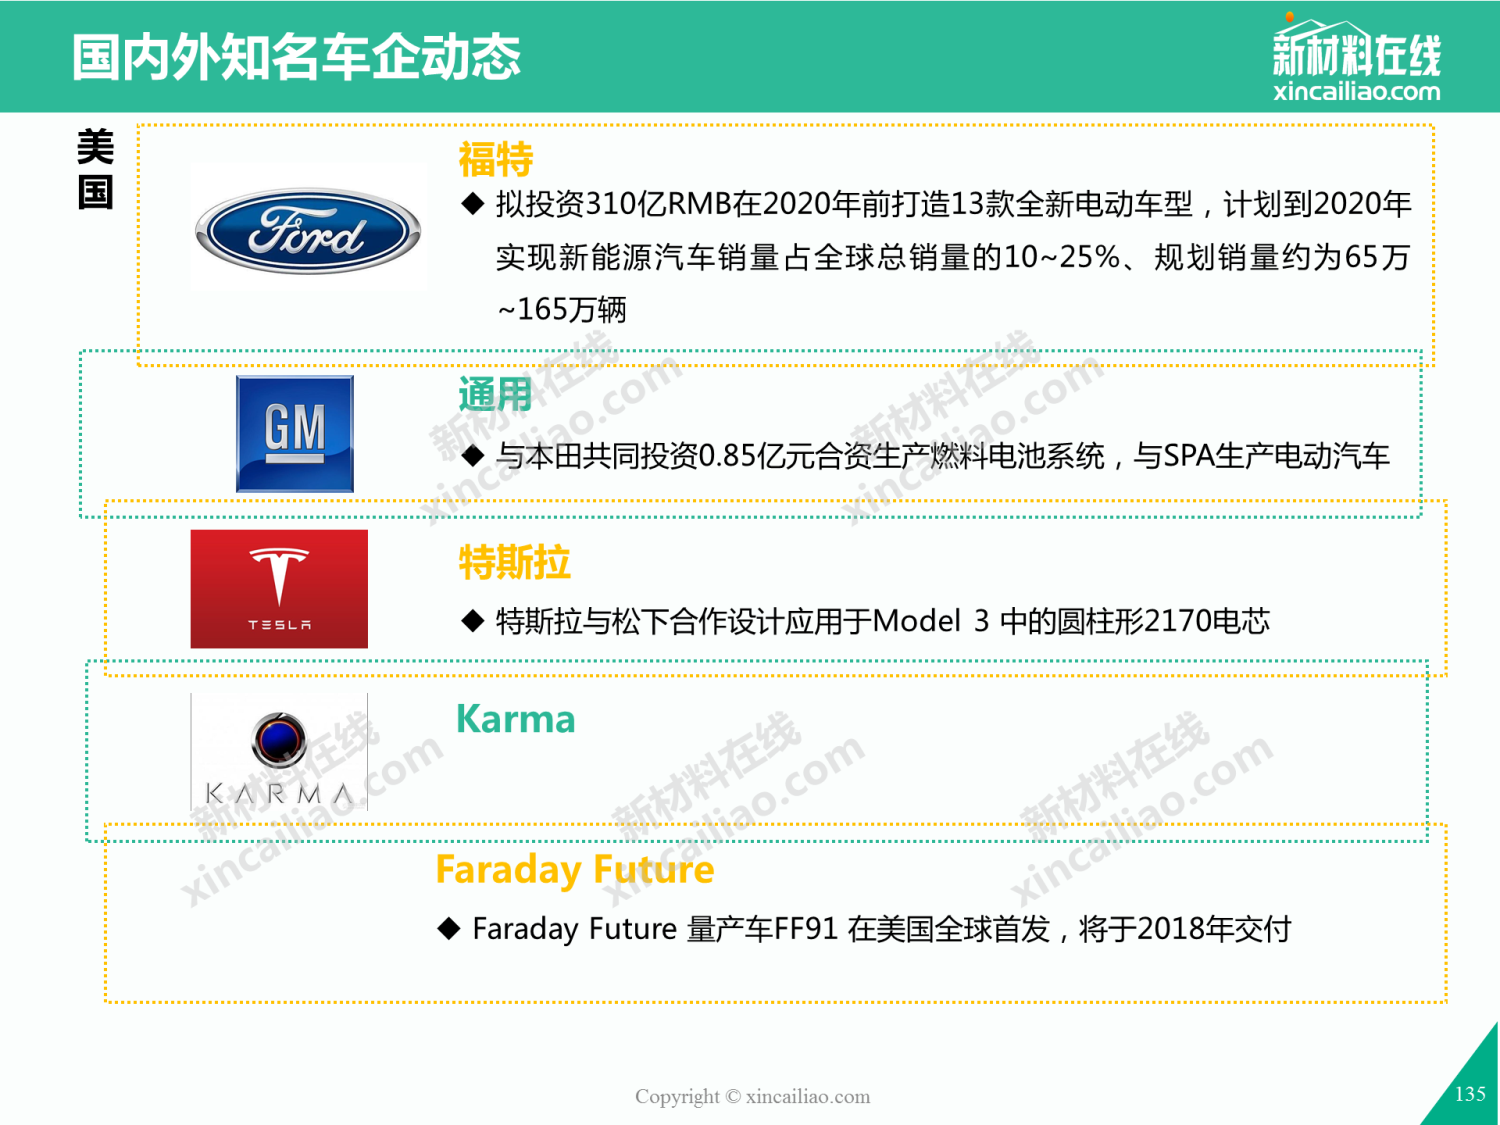1500x1125 pixels.
Task: Click the Tesla line about Model 3 2170电芯
Action: 883,621
